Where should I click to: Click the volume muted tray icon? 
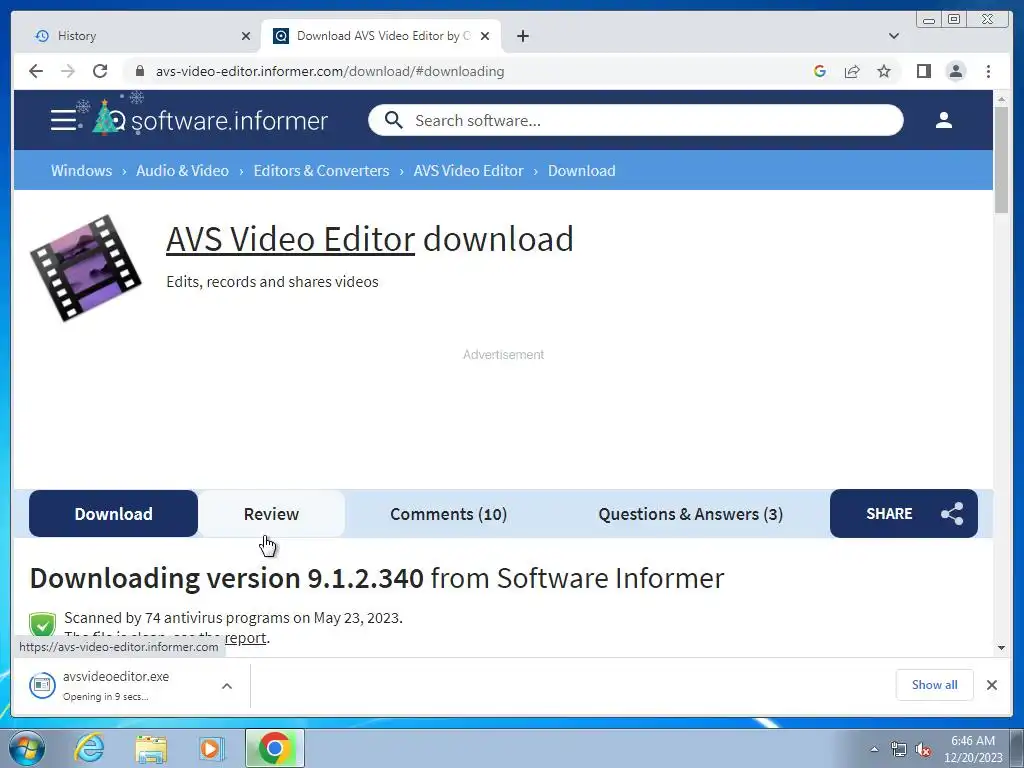tap(923, 750)
